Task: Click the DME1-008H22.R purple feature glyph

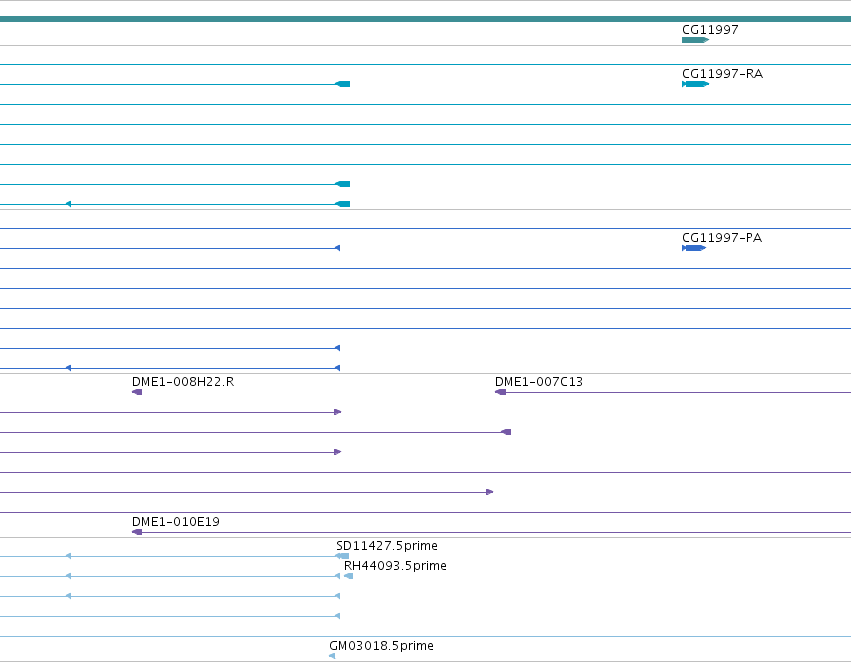Action: (x=137, y=392)
